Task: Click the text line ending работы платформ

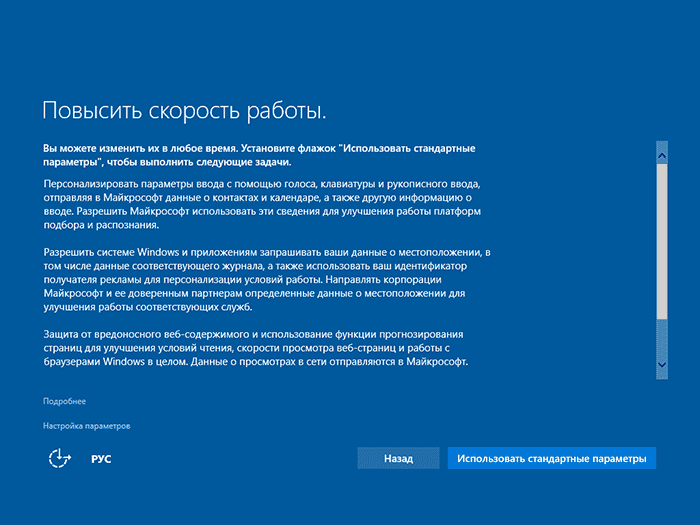Action: tap(262, 212)
